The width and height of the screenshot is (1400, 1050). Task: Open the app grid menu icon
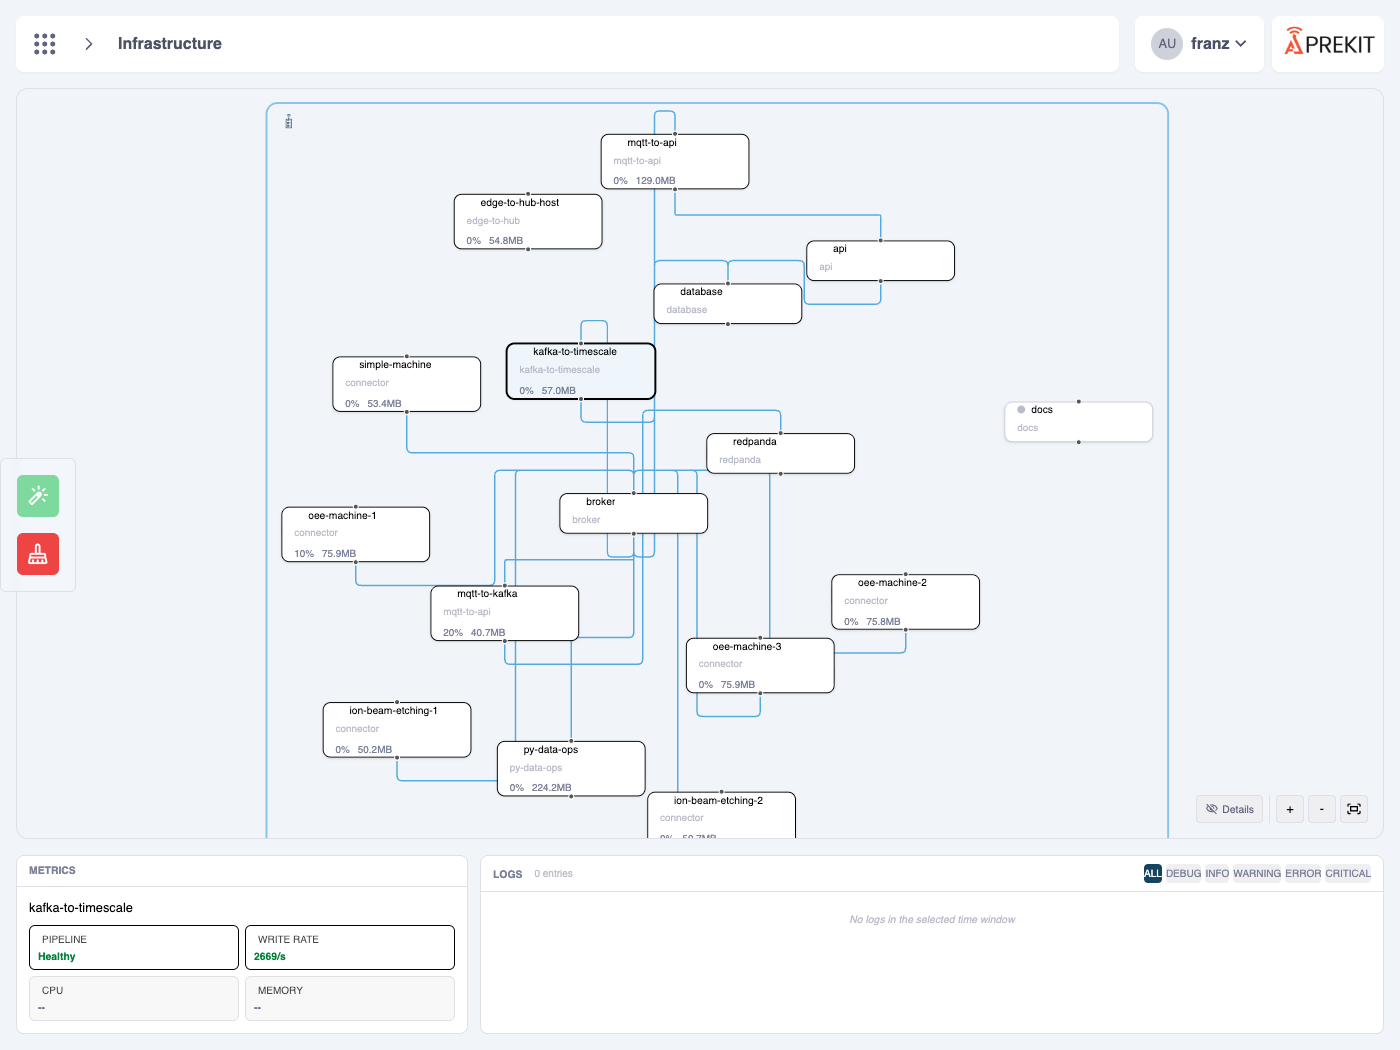click(x=45, y=44)
